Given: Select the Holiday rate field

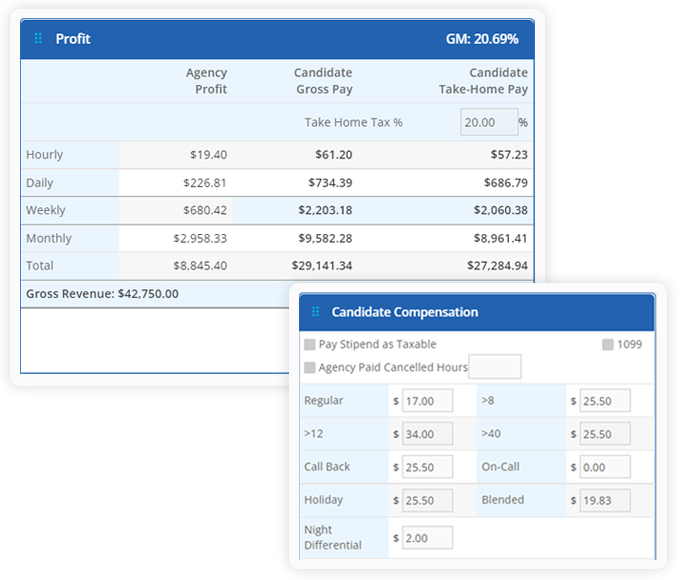Looking at the screenshot, I should 428,500.
